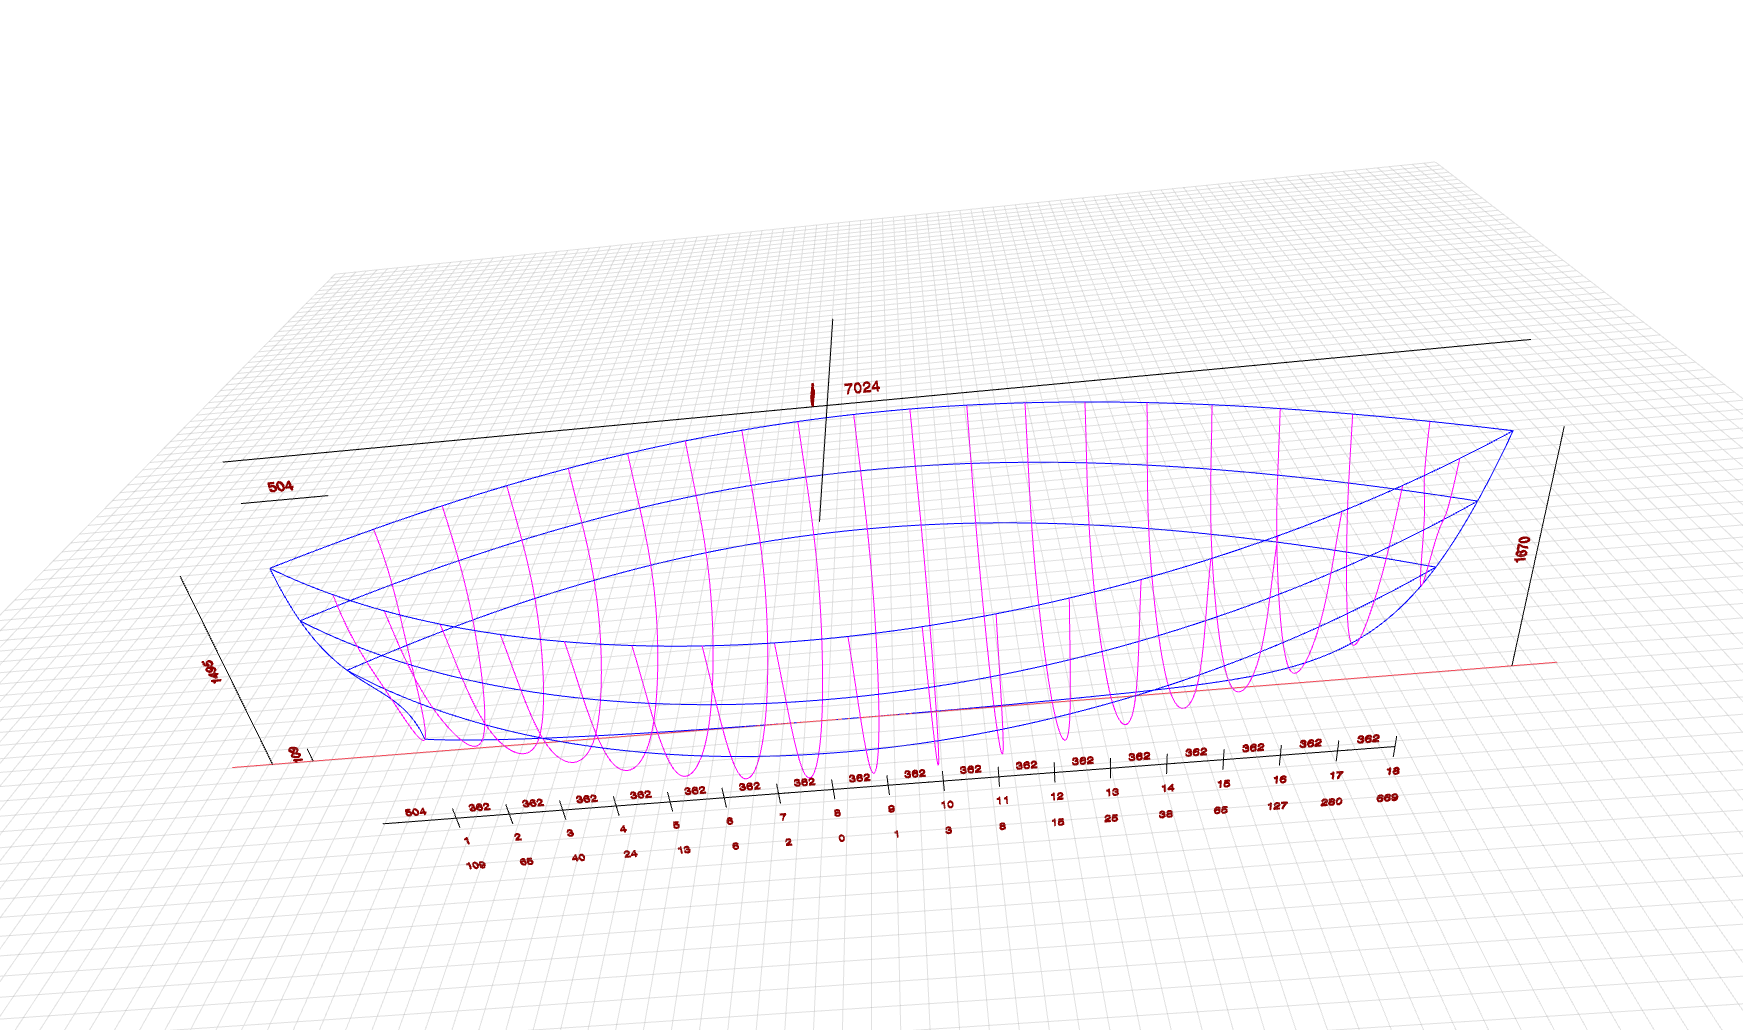Click the pointed hull tip at far right
The image size is (1743, 1030).
coord(1512,431)
